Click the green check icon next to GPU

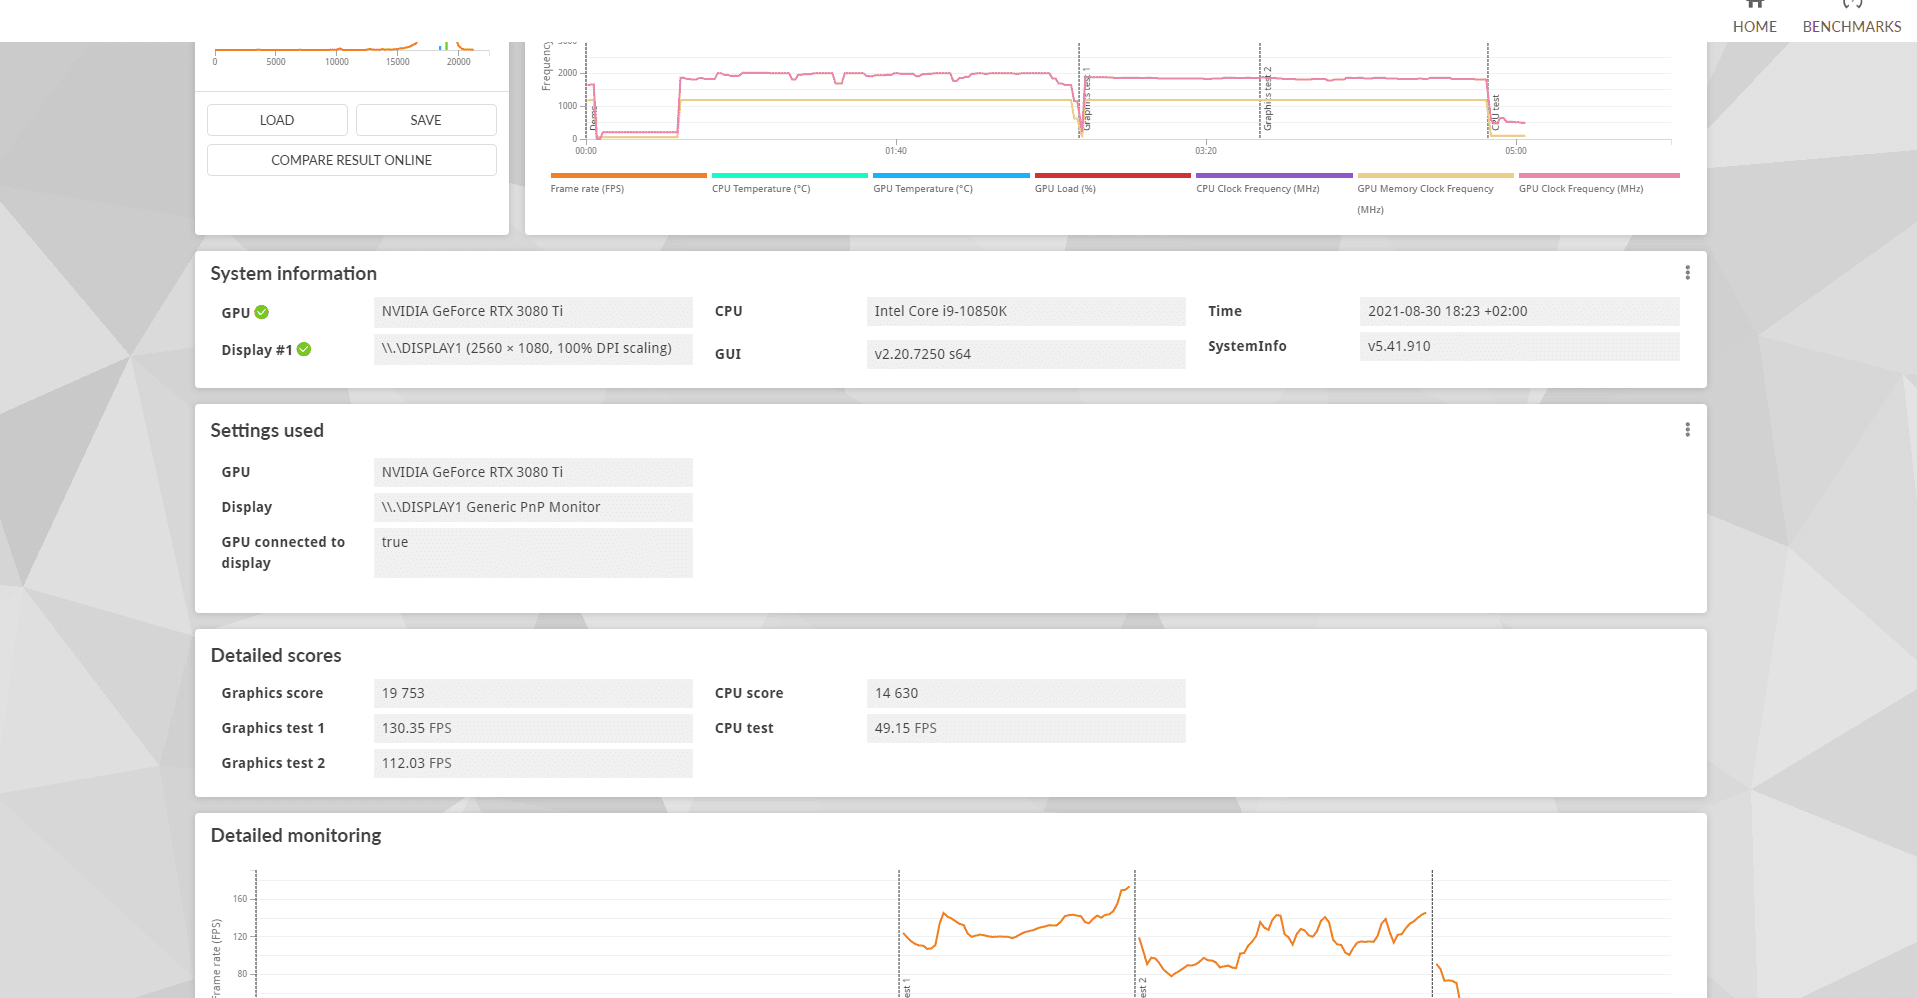(262, 312)
